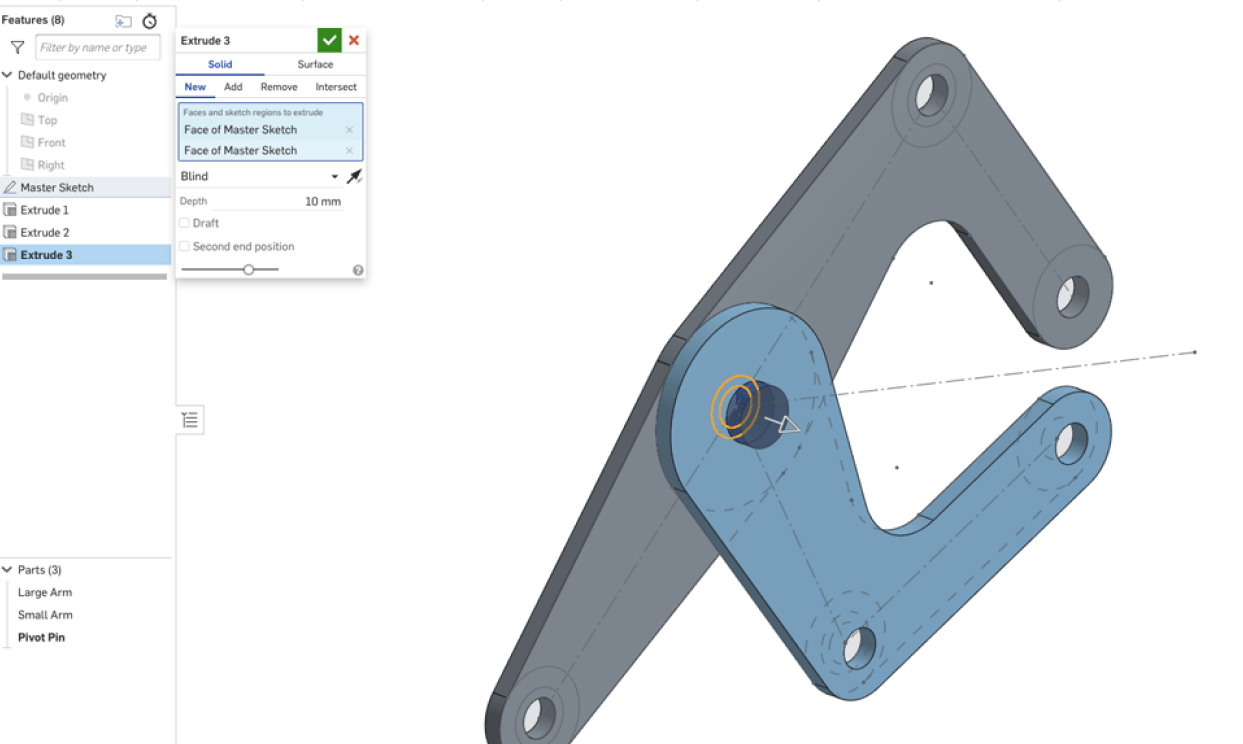Collapse the Default geometry tree section
The height and width of the screenshot is (744, 1243).
click(x=7, y=74)
